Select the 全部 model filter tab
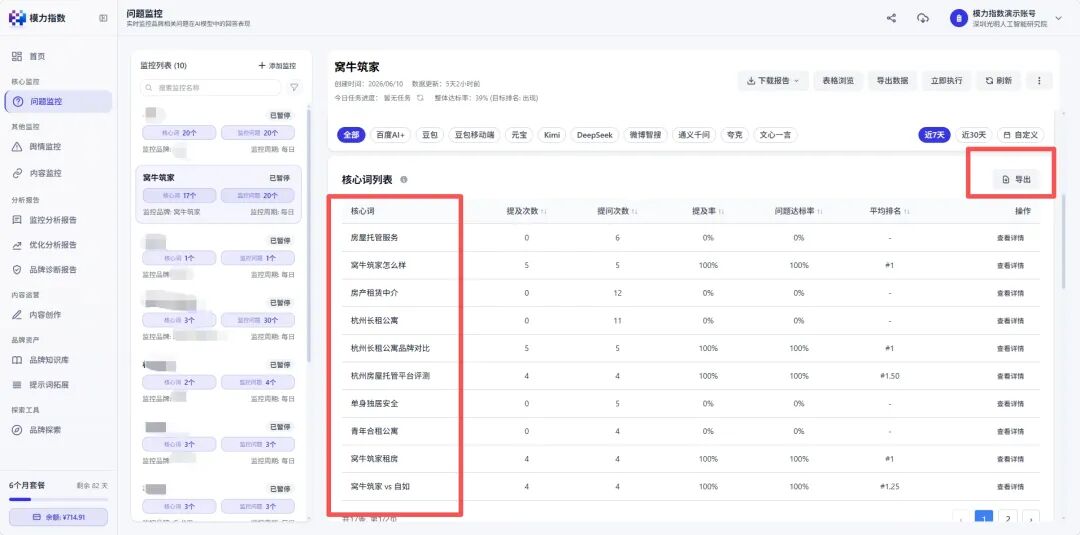This screenshot has width=1080, height=535. 351,135
